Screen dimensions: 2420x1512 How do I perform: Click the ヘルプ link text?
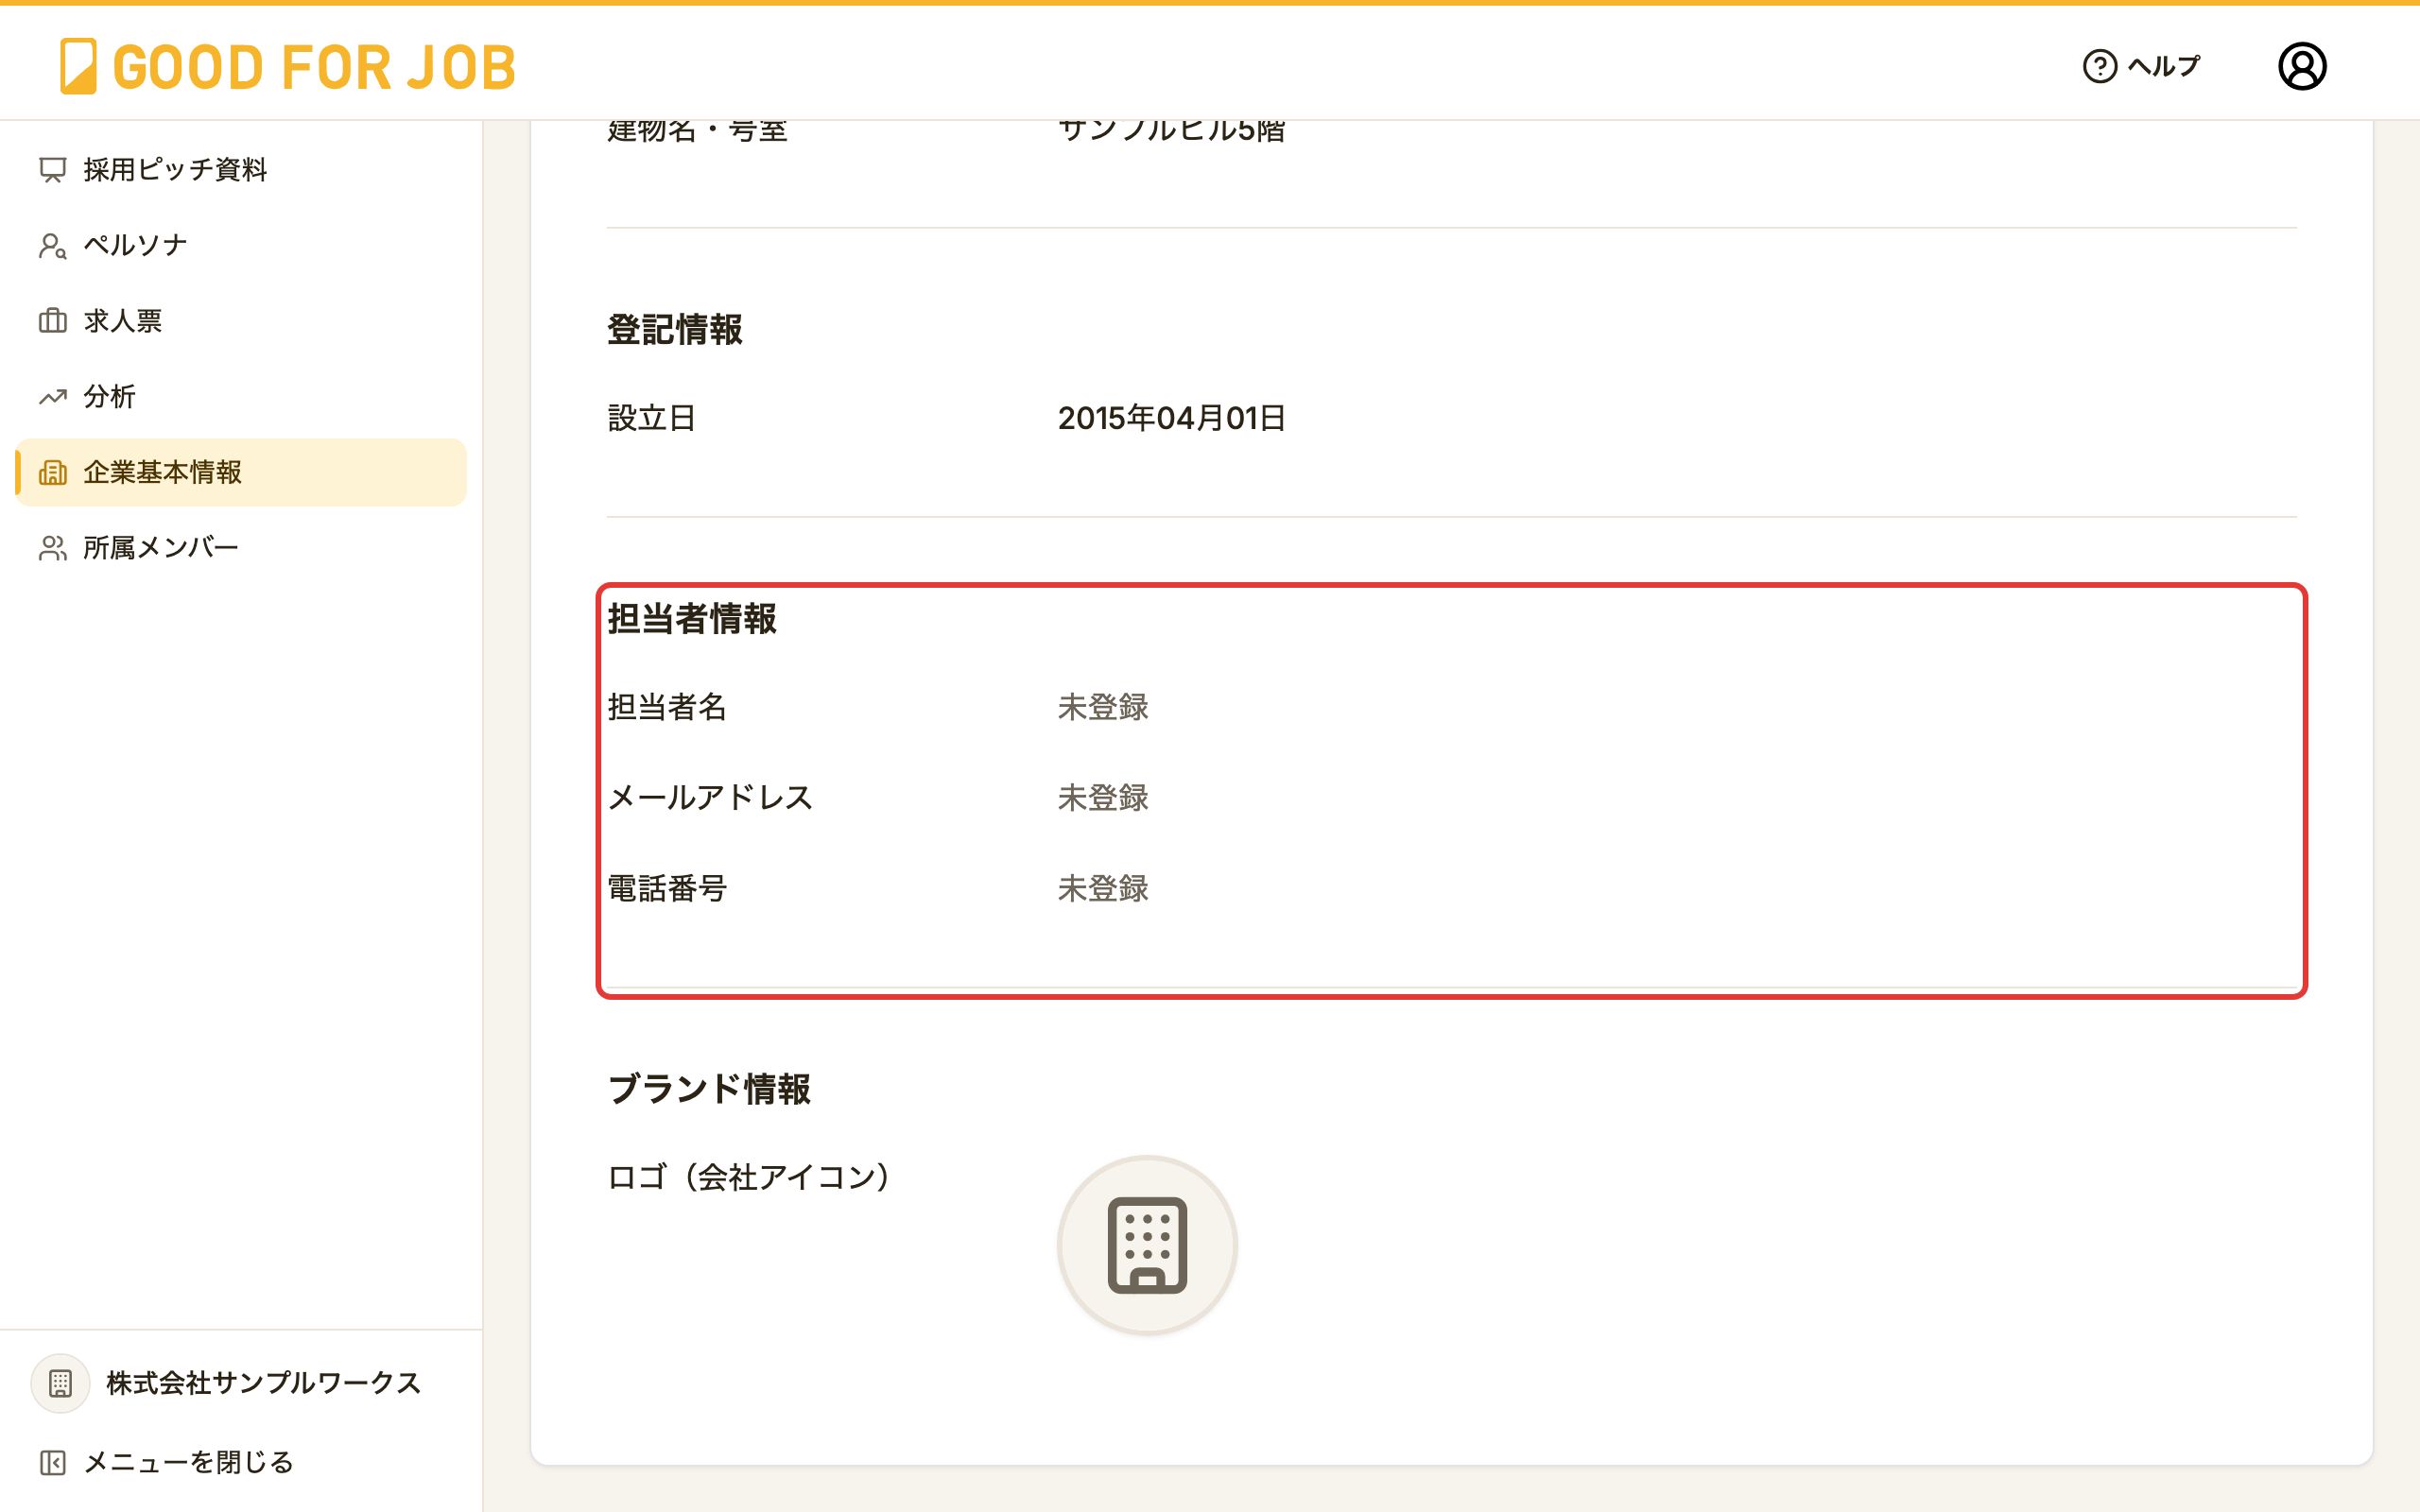[2163, 66]
